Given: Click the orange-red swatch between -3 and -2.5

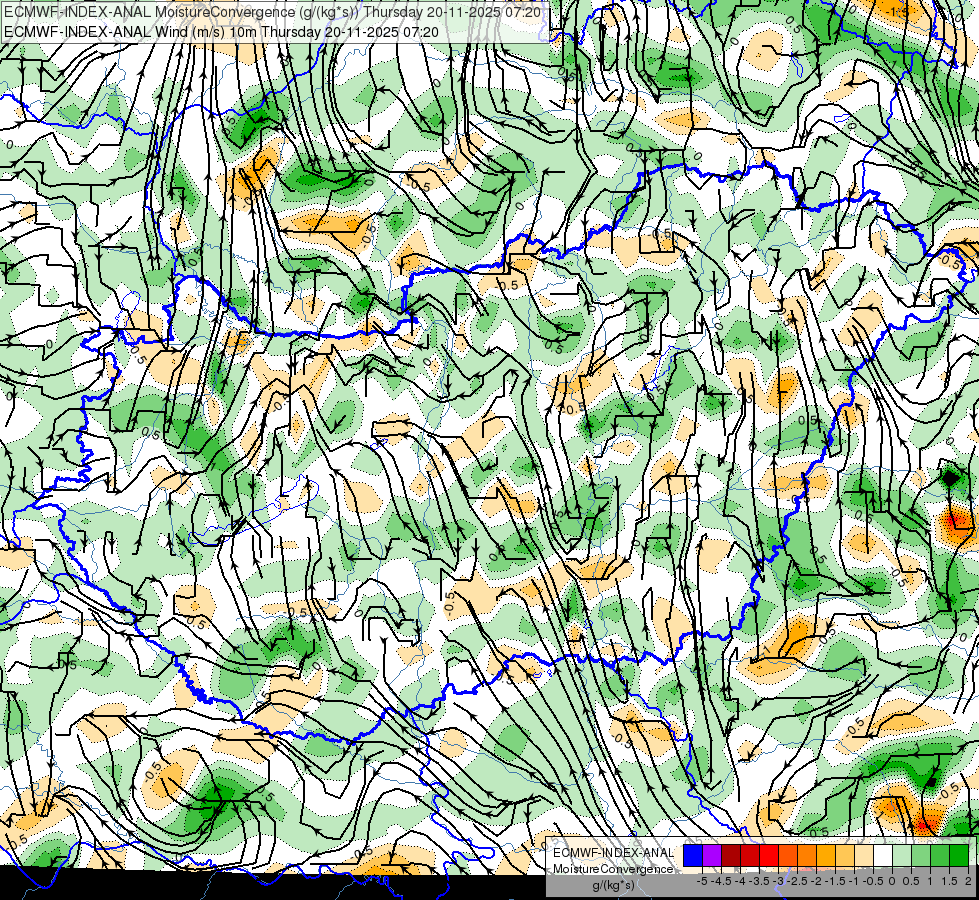Looking at the screenshot, I should pos(788,856).
